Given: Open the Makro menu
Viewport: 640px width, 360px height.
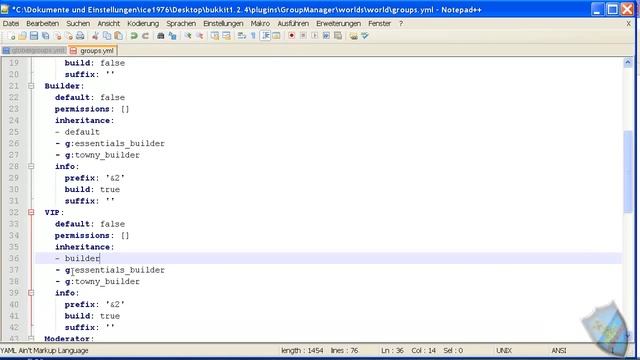Looking at the screenshot, I should click(260, 24).
